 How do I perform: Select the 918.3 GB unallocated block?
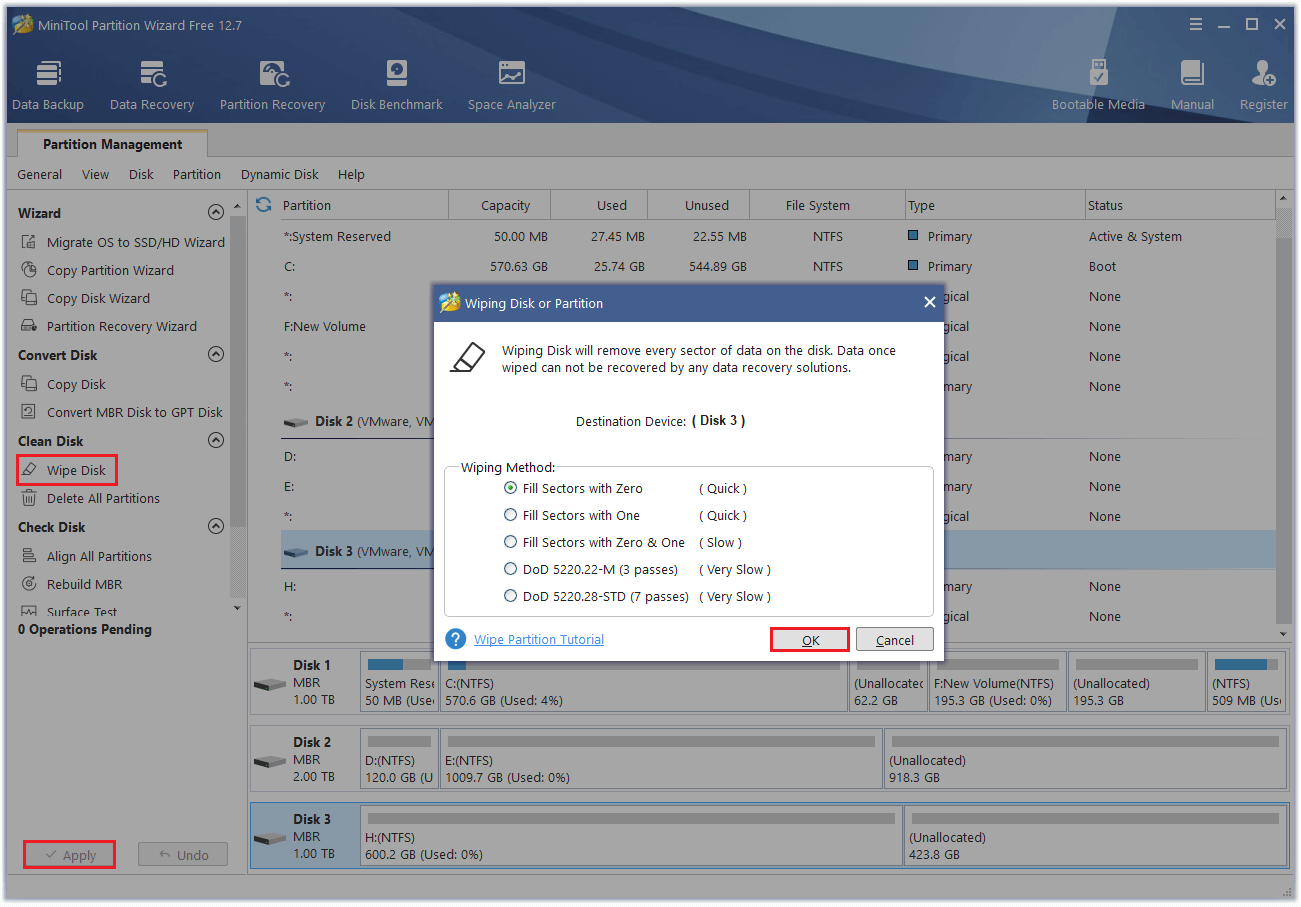[1085, 759]
